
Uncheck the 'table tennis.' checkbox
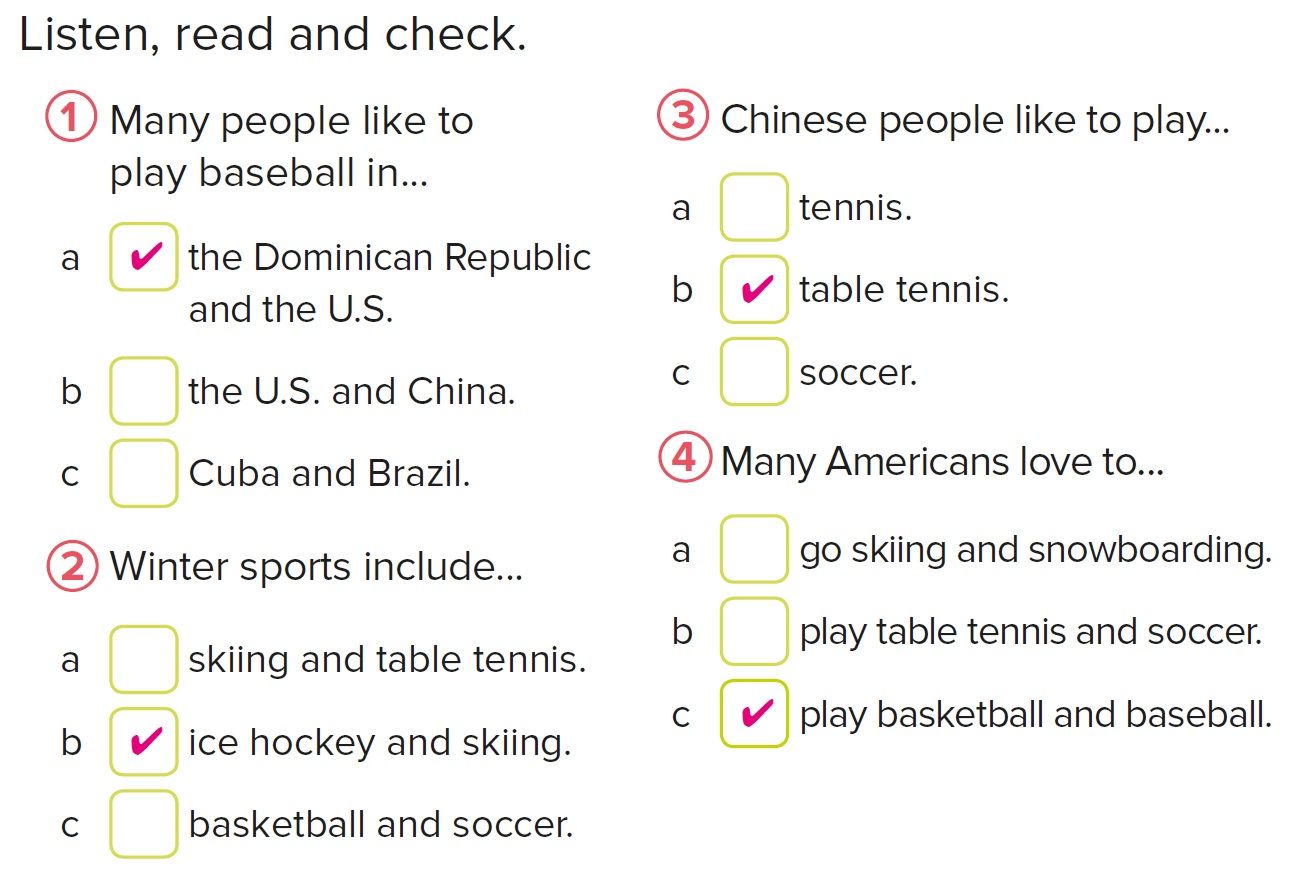[754, 289]
